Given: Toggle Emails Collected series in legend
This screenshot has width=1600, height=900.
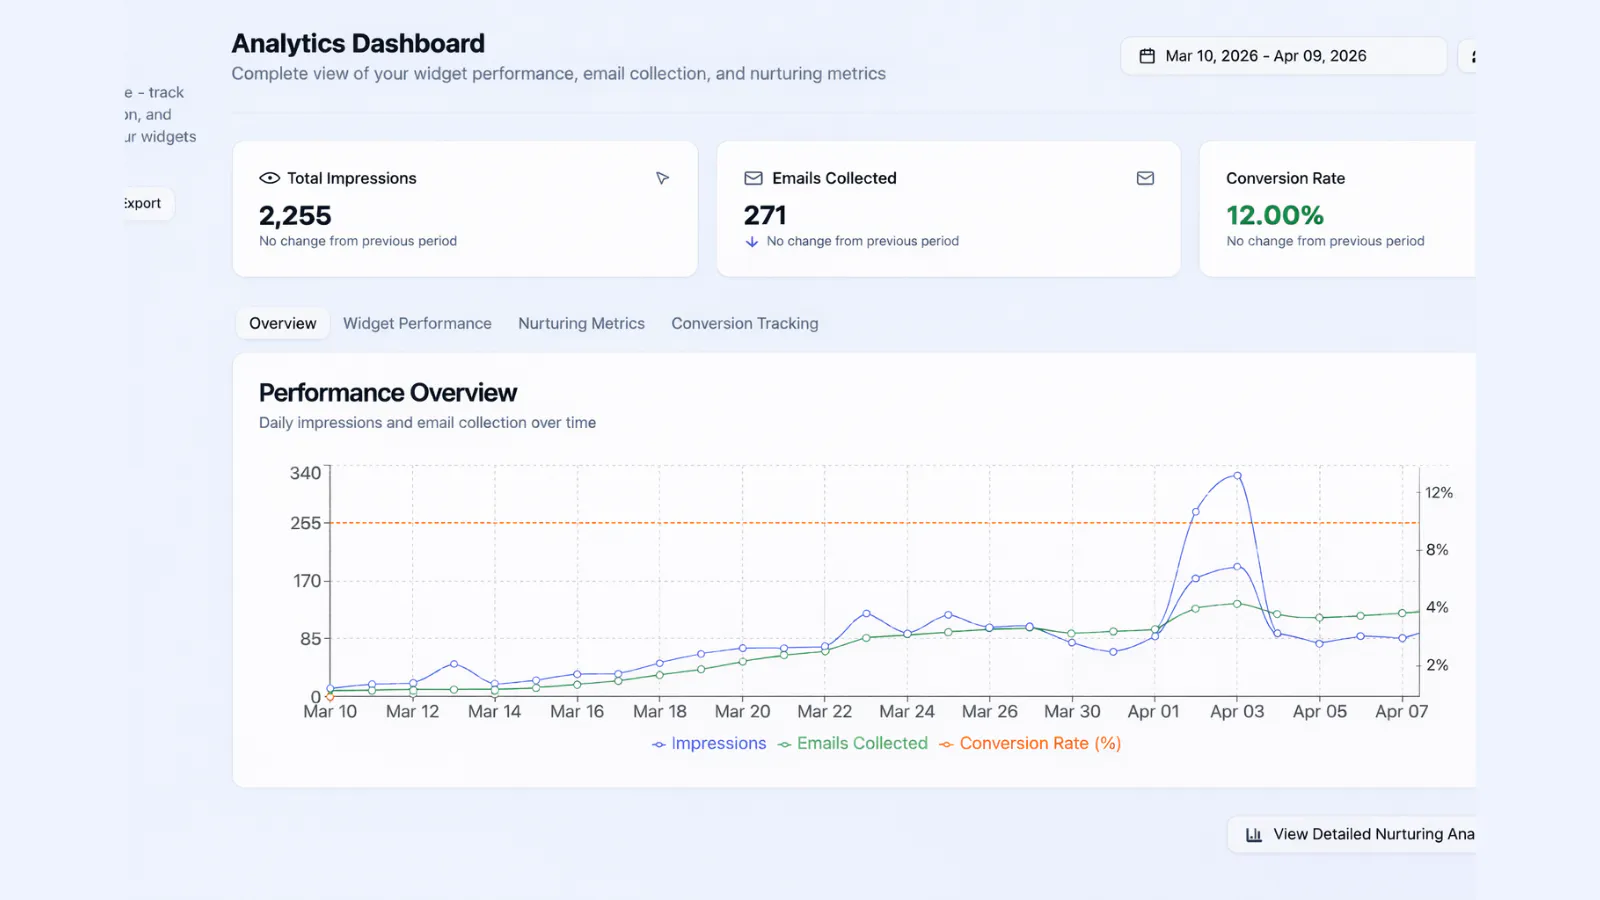Looking at the screenshot, I should tap(853, 743).
